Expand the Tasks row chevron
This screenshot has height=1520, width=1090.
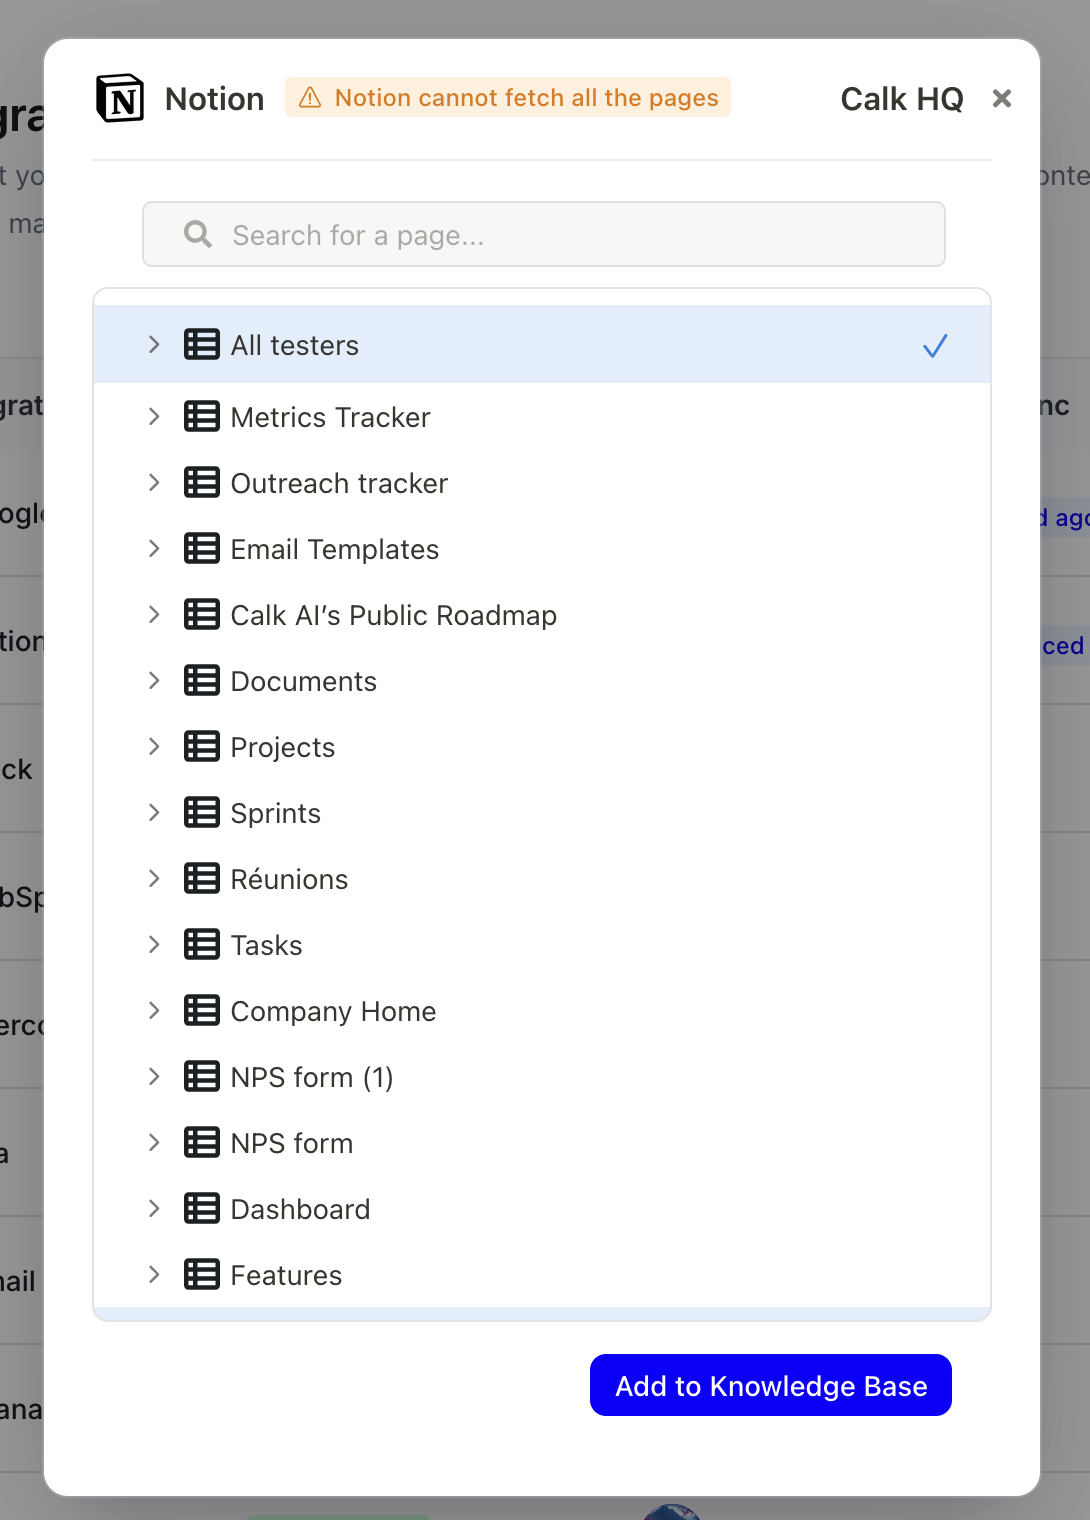[x=154, y=945]
